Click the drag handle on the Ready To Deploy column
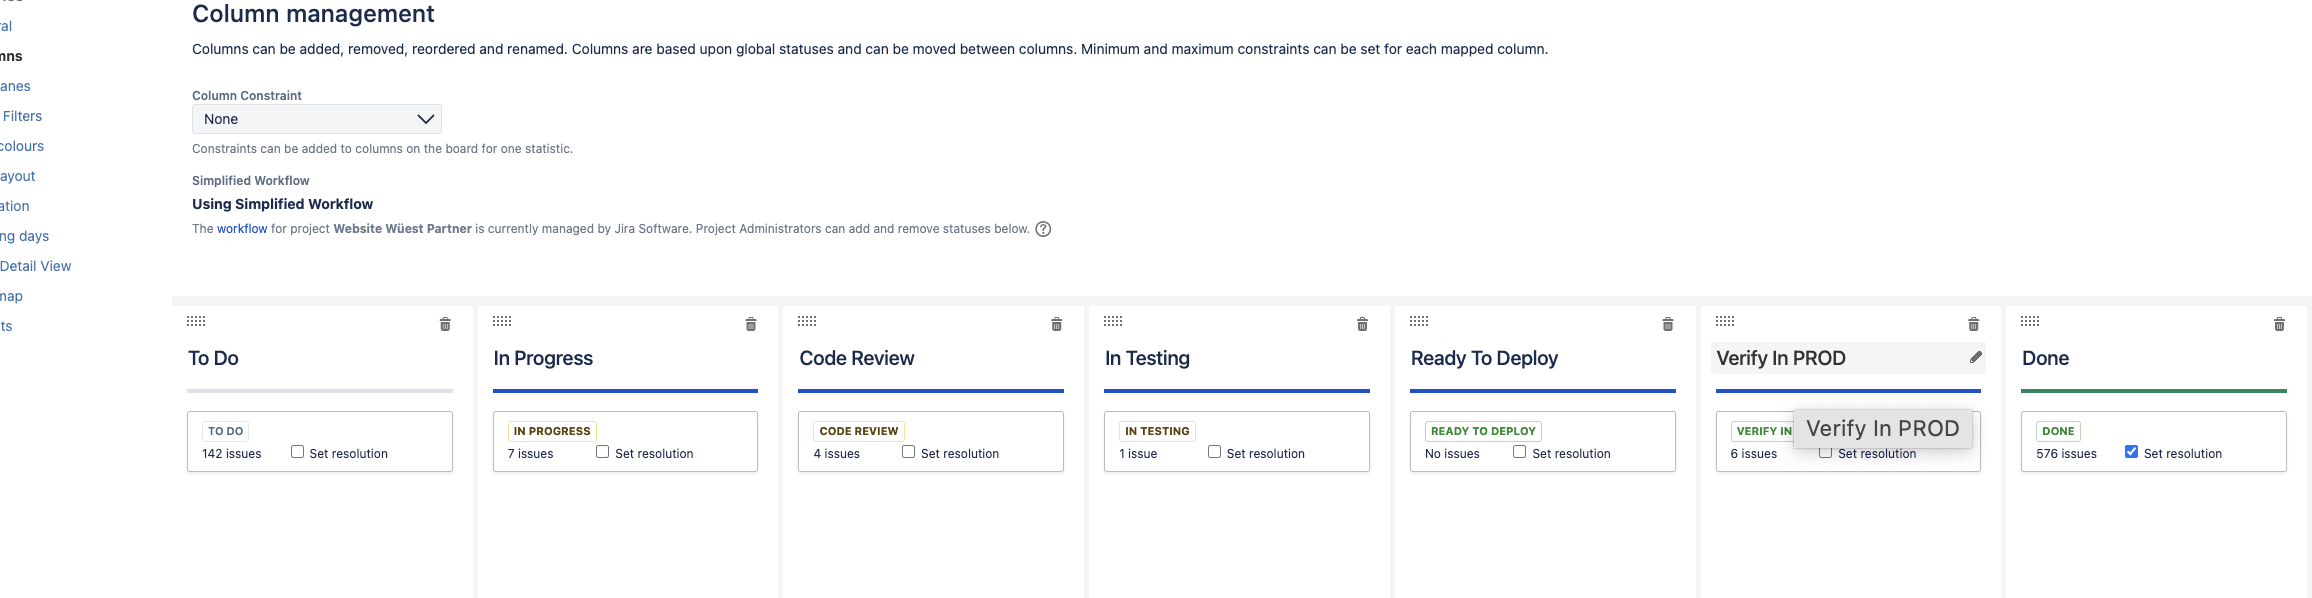This screenshot has width=2312, height=598. (x=1419, y=321)
